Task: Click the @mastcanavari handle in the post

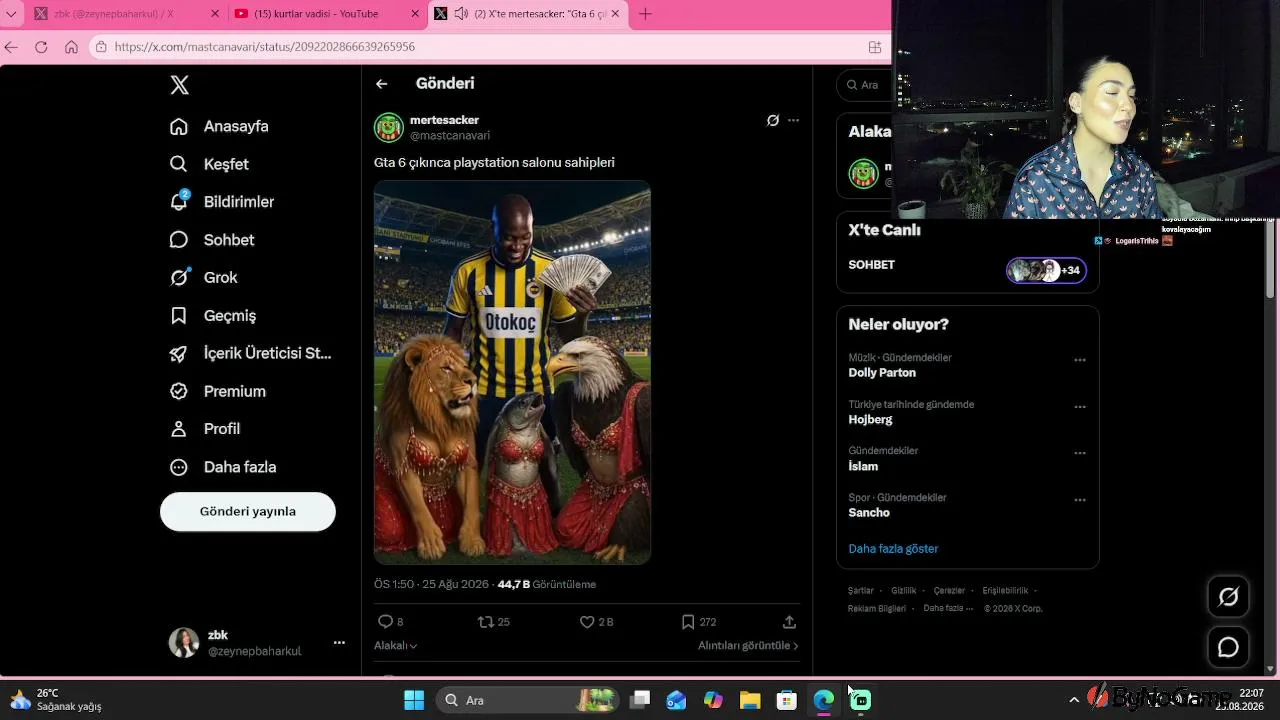Action: pyautogui.click(x=450, y=136)
